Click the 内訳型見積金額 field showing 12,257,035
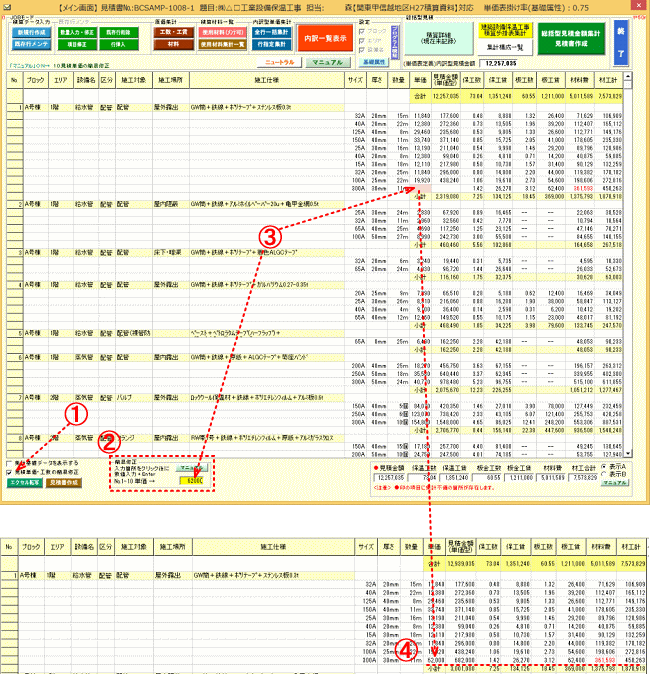 click(x=500, y=64)
